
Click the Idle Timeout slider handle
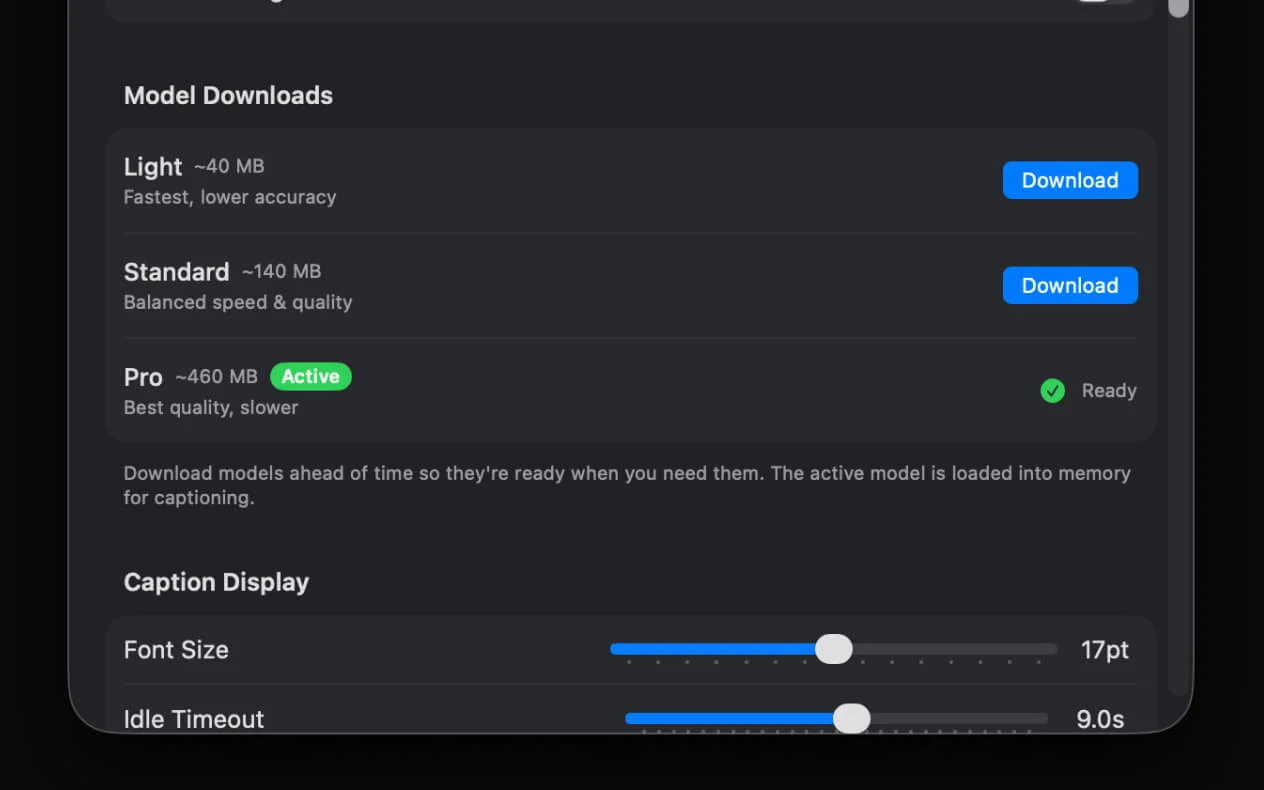tap(851, 718)
